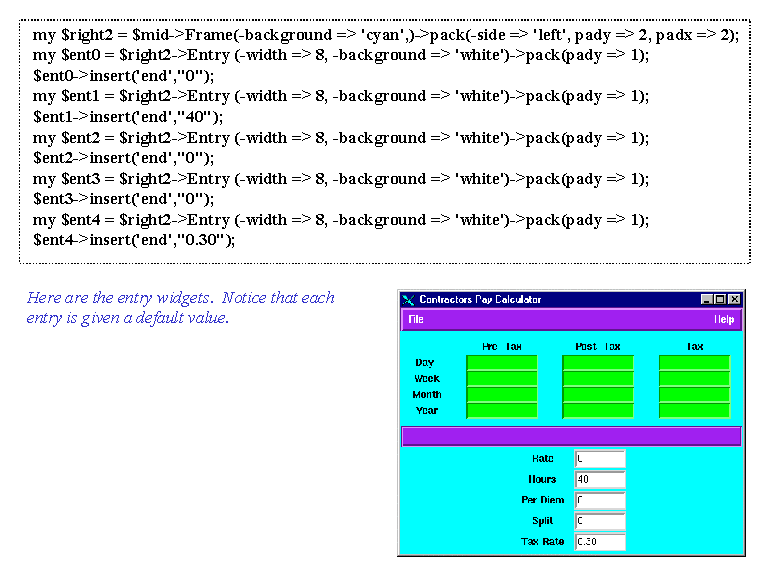
Task: Click the Pre Tax Year field
Action: pyautogui.click(x=502, y=411)
